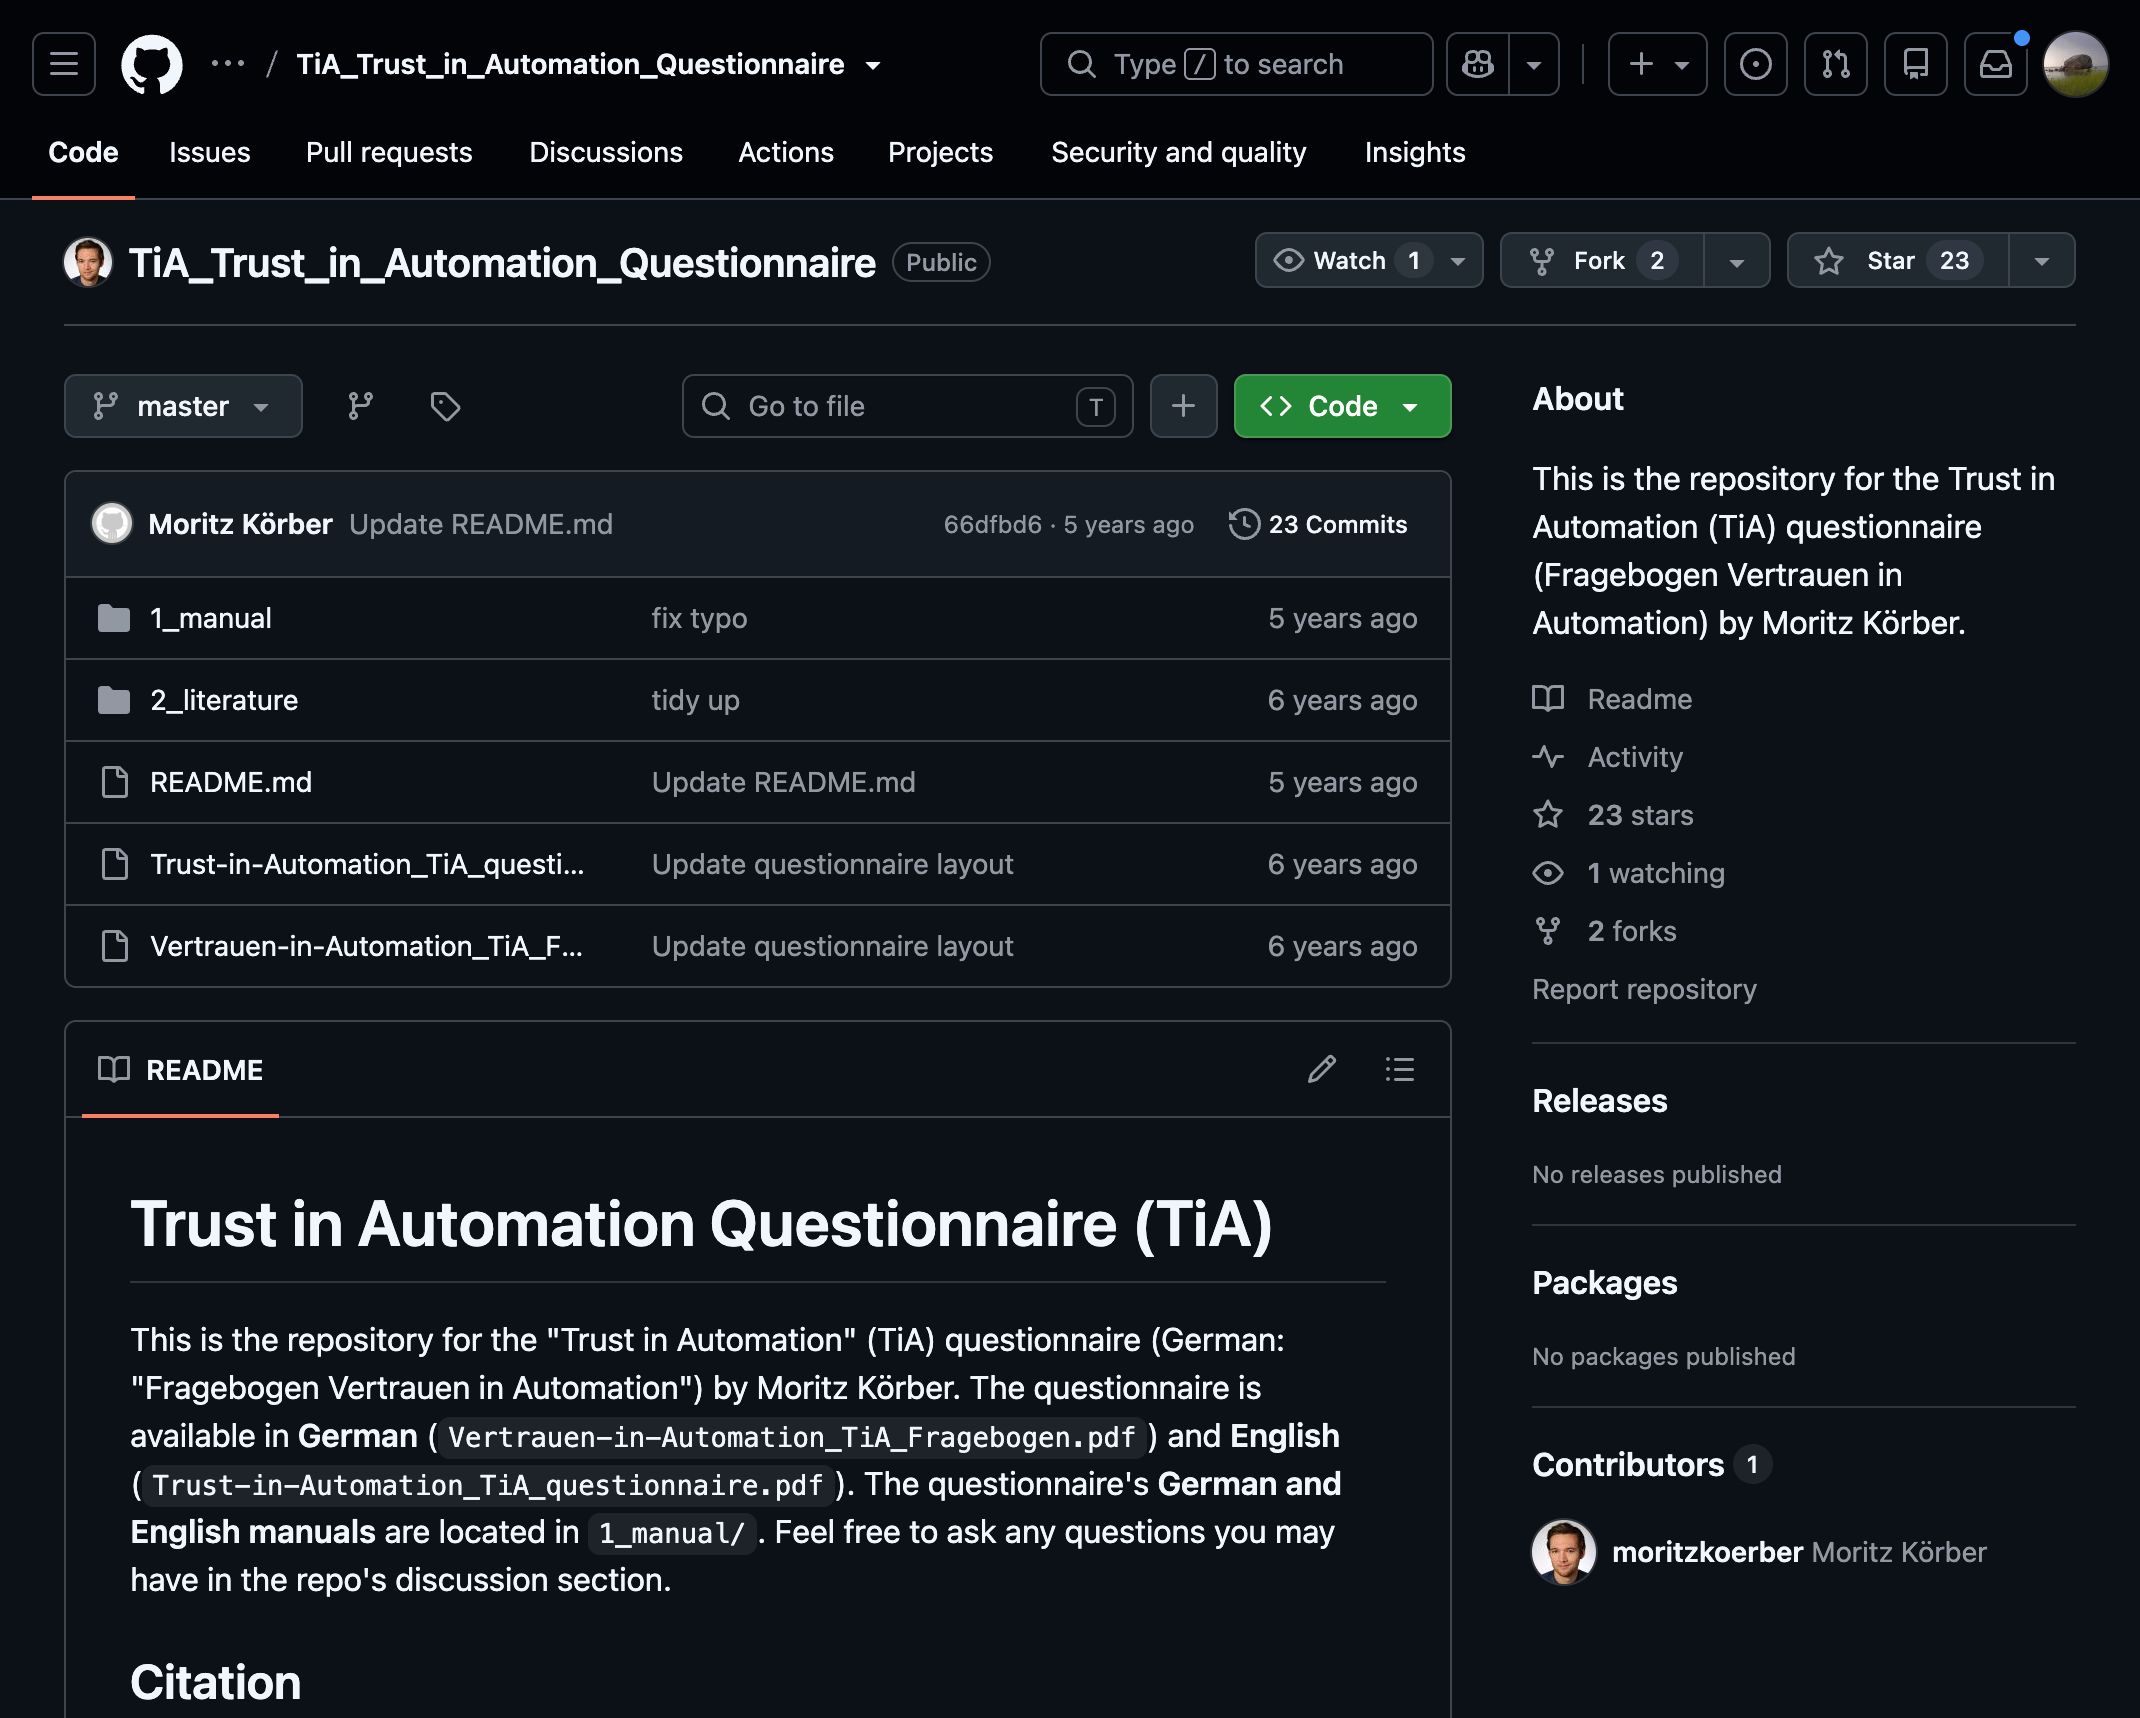The image size is (2140, 1718).
Task: Open user profile avatar menu
Action: click(x=2076, y=64)
